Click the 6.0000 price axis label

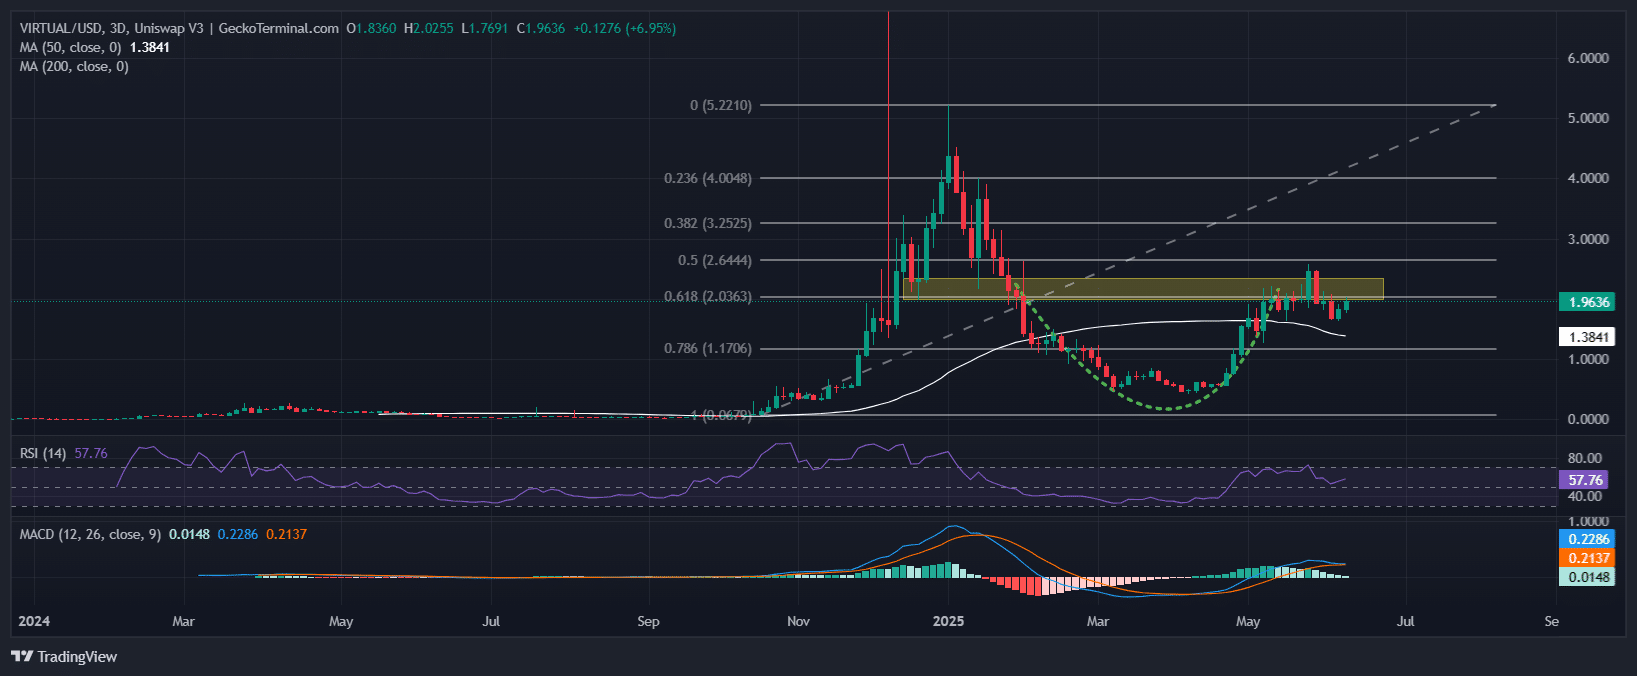pos(1588,58)
